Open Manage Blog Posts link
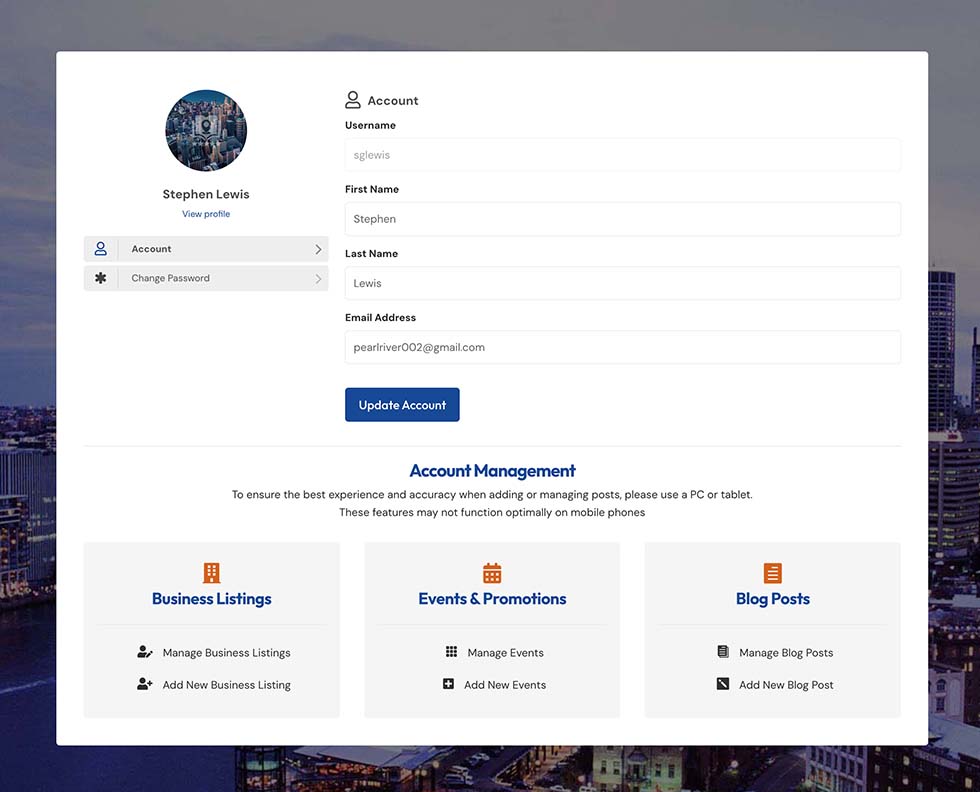The height and width of the screenshot is (792, 980). 786,653
